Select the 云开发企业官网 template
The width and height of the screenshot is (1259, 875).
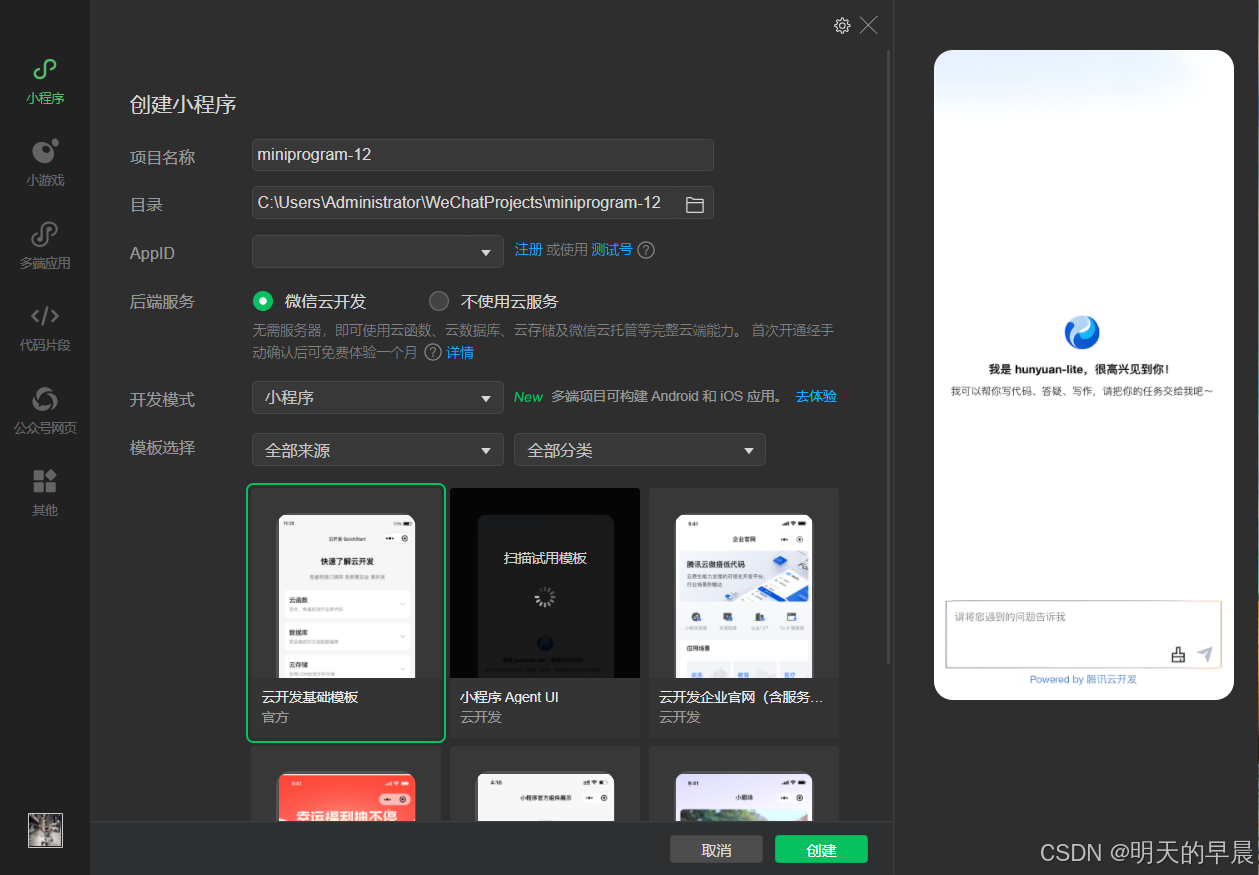pyautogui.click(x=744, y=613)
